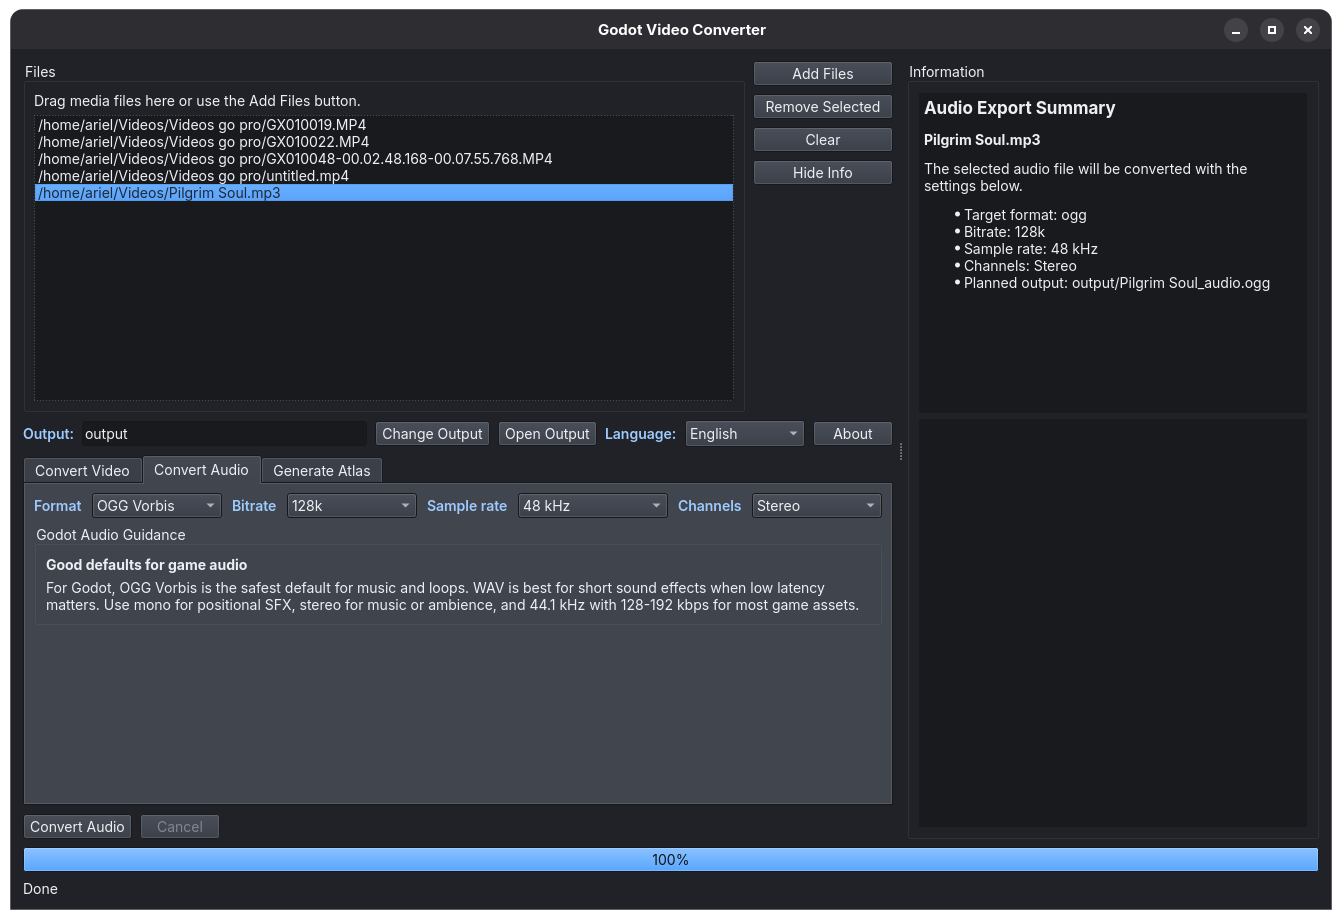Click the Add Files button

(822, 74)
